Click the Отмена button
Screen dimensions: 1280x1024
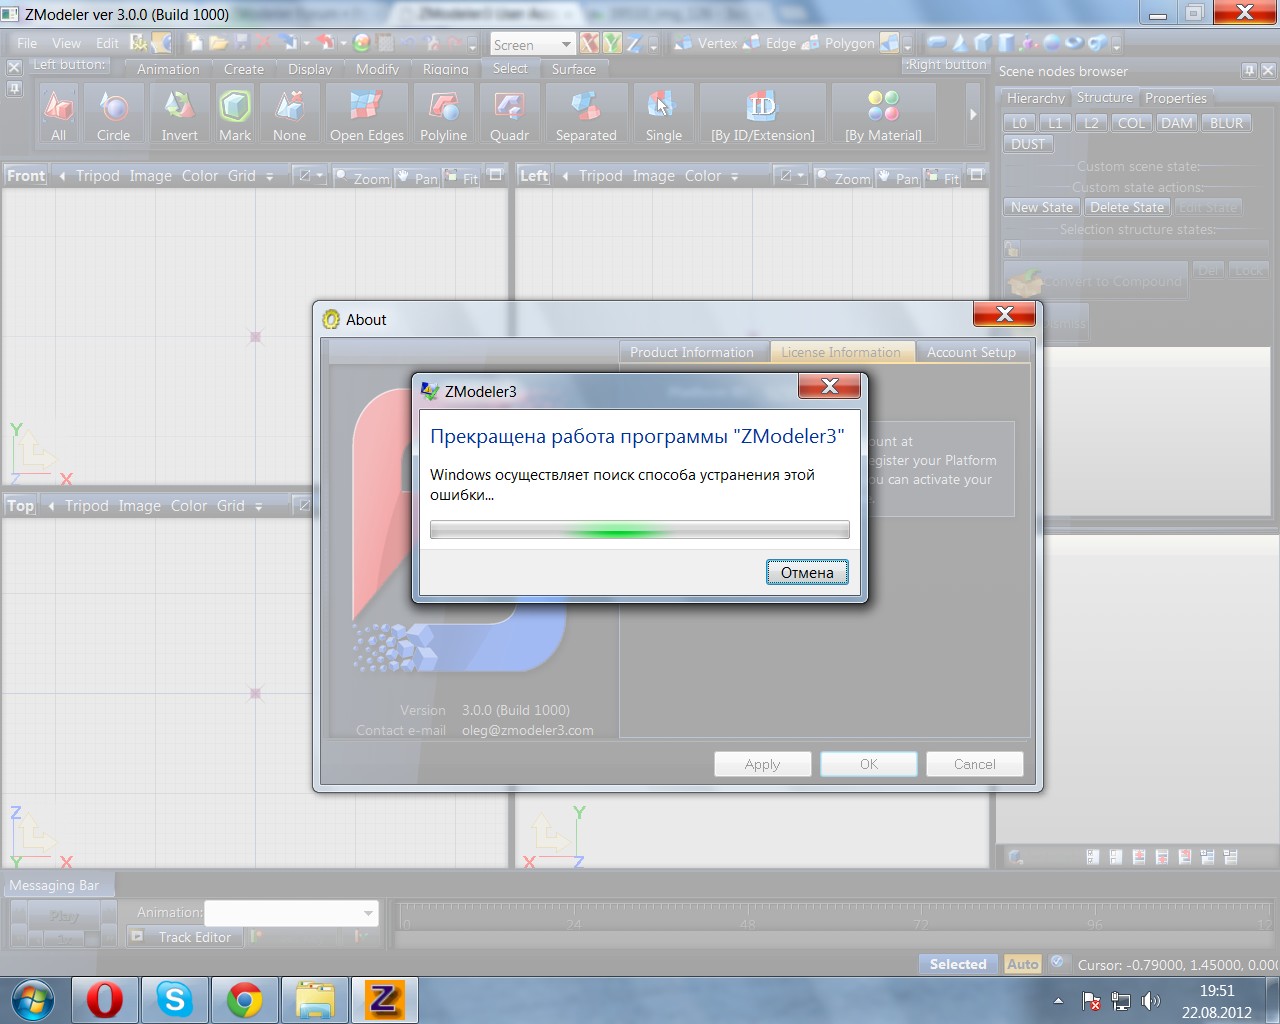coord(807,572)
